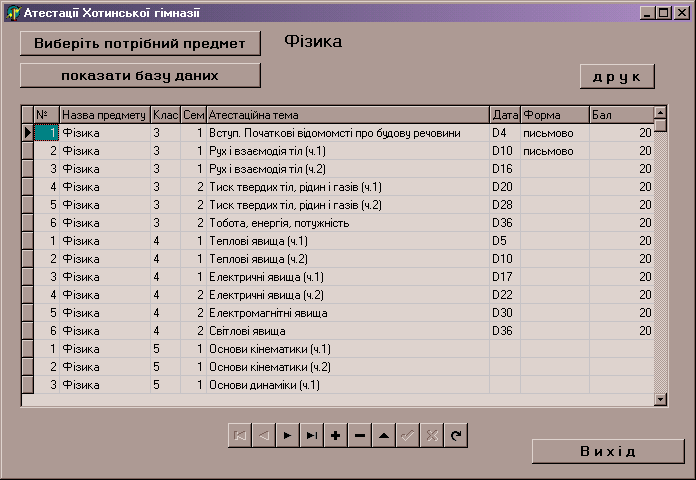This screenshot has width=696, height=480.
Task: Click date cell 'D20'
Action: [505, 187]
